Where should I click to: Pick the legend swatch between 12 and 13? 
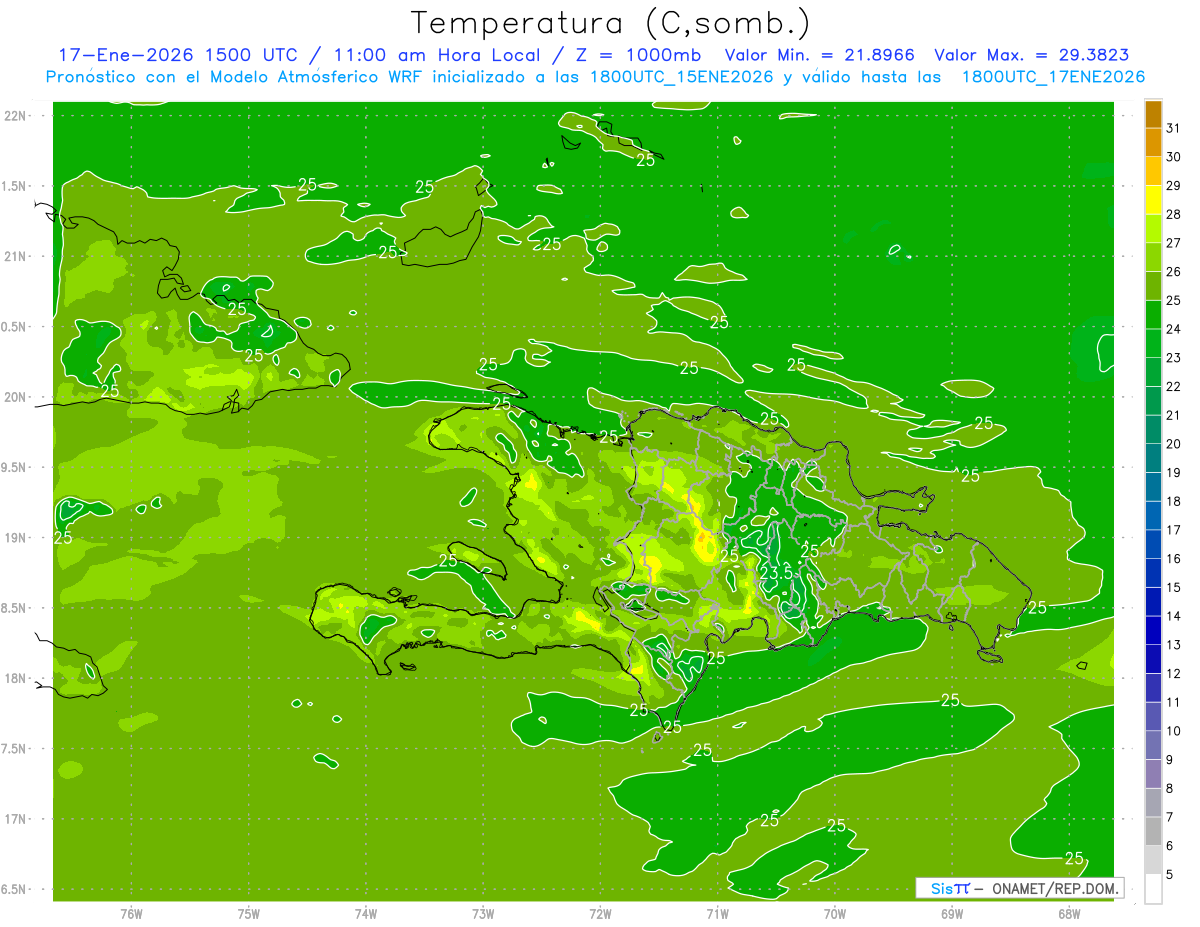pyautogui.click(x=1153, y=659)
